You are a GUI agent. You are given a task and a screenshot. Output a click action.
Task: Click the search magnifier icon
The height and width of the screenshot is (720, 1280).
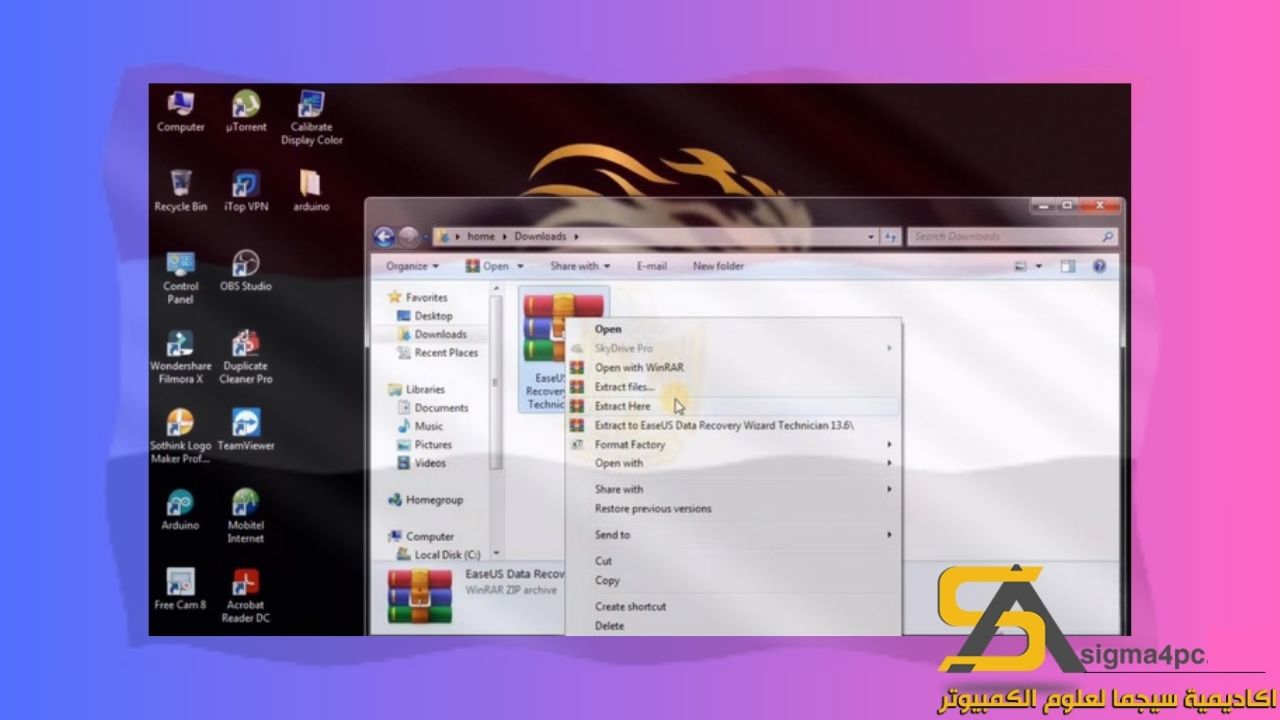tap(1107, 237)
